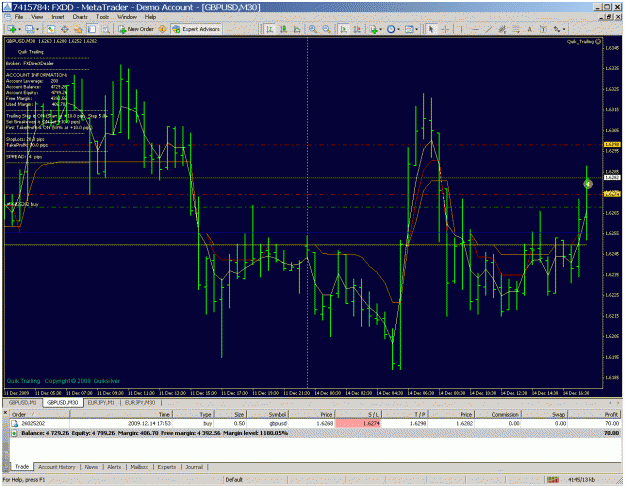Open the Charts menu

click(x=80, y=17)
